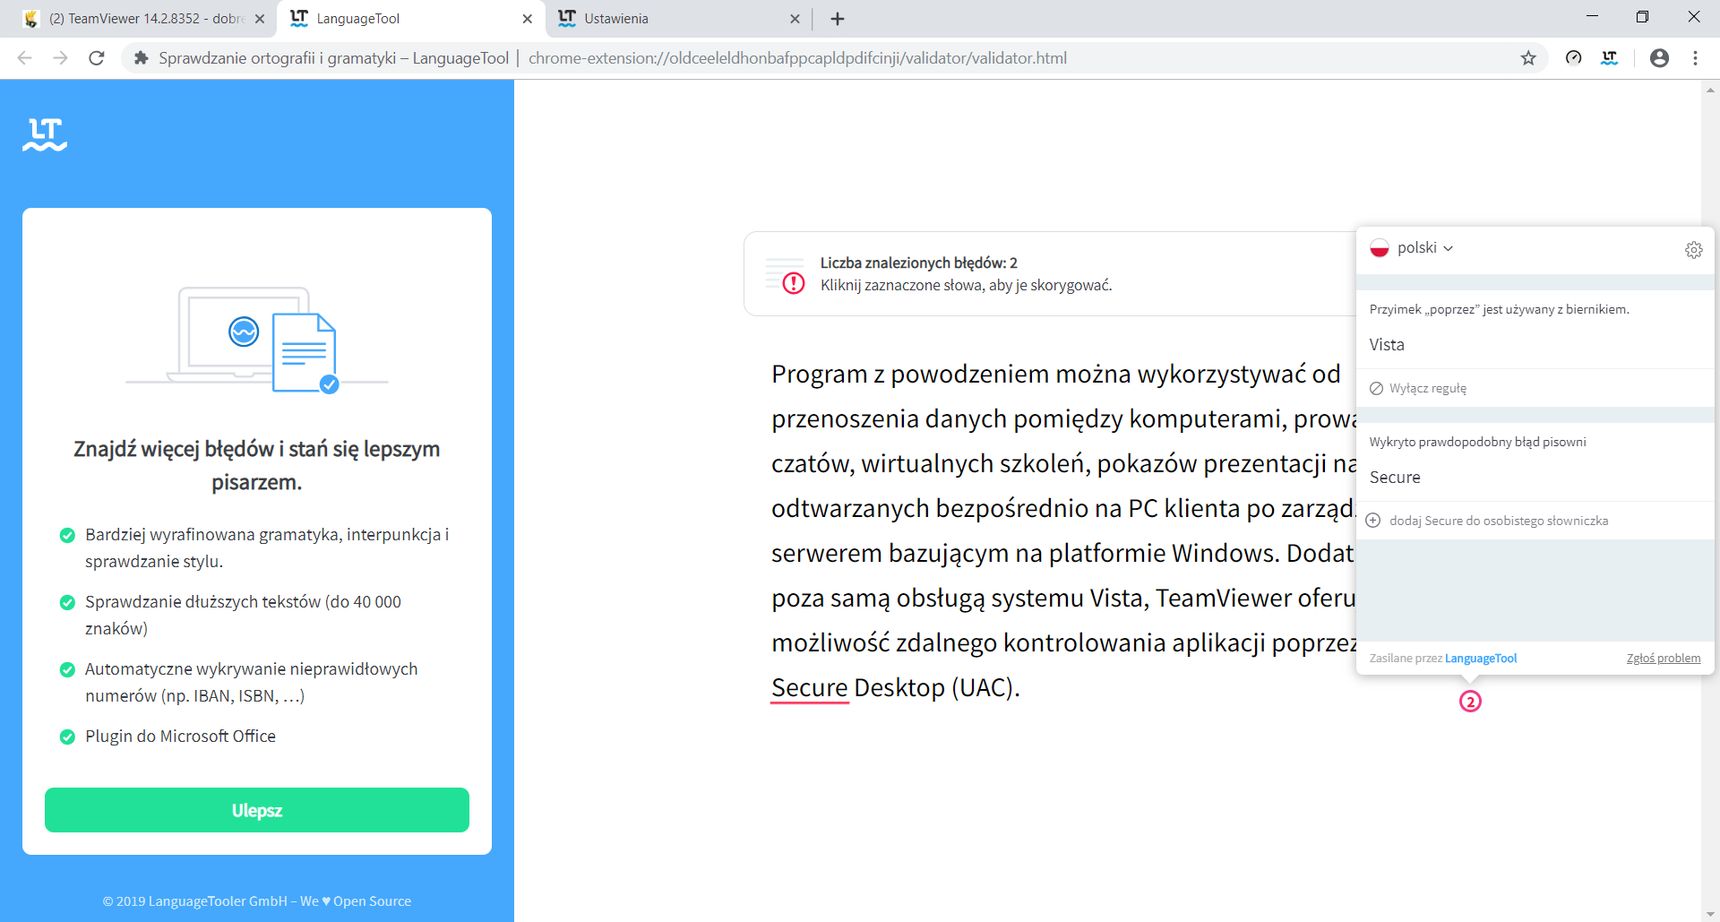Switch to the Ustawienia tab
Image resolution: width=1720 pixels, height=922 pixels.
(x=679, y=18)
